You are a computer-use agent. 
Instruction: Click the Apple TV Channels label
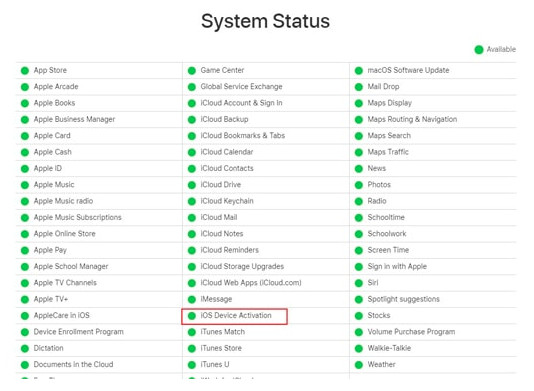click(x=65, y=283)
